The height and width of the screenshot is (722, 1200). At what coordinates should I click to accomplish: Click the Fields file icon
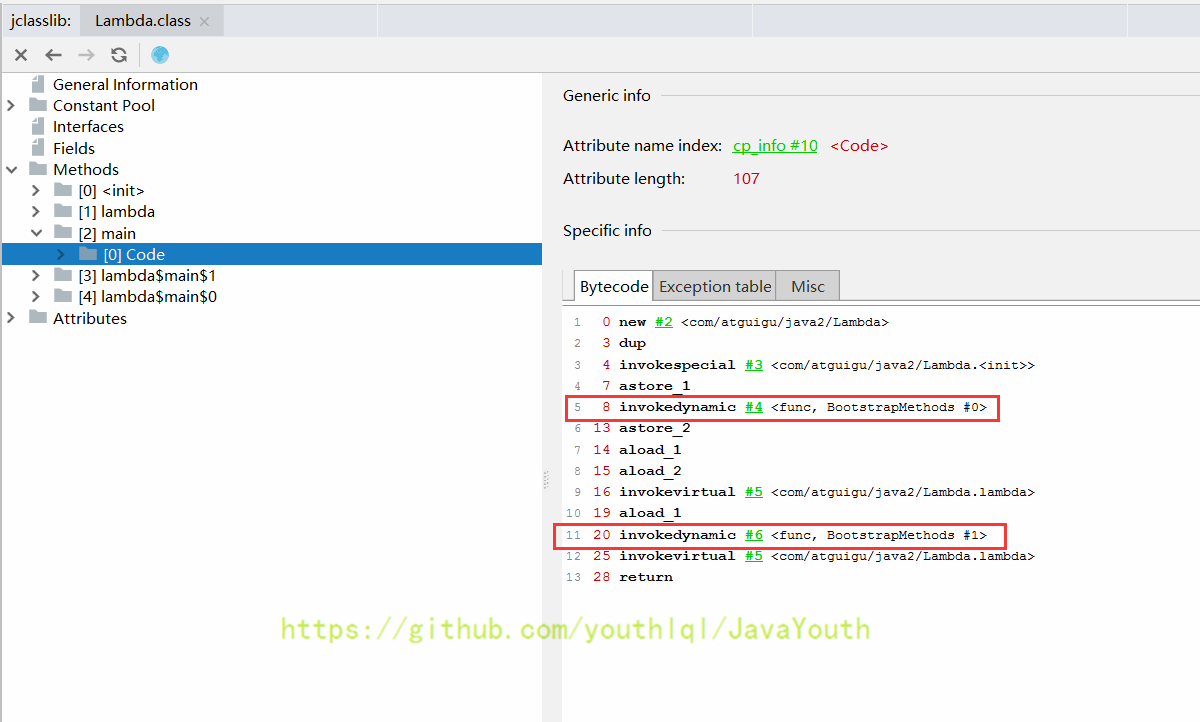[x=38, y=148]
